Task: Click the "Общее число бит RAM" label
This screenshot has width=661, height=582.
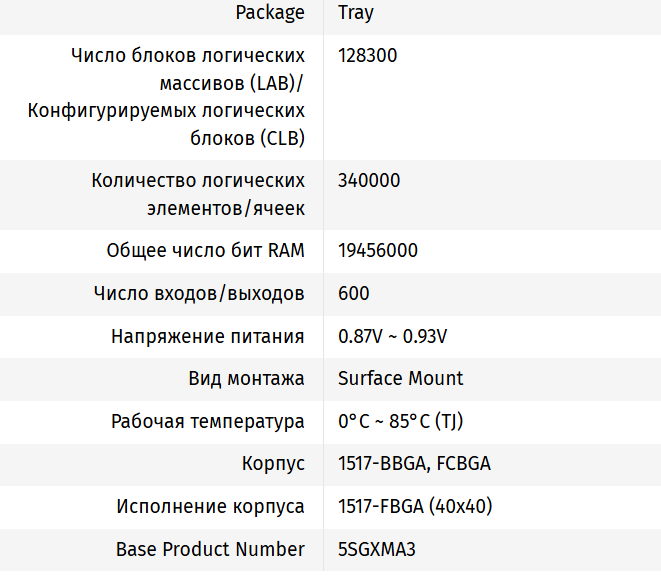Action: pos(205,250)
